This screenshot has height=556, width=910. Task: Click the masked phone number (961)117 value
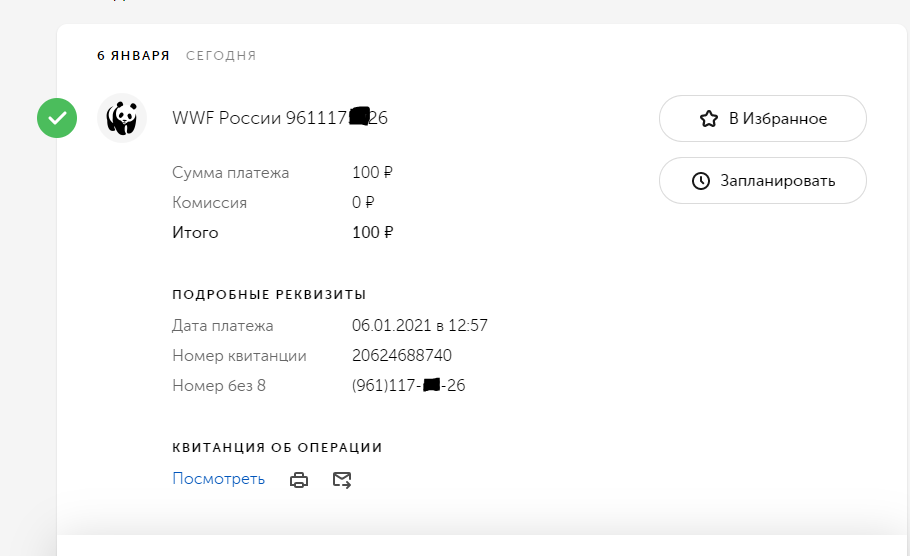point(408,386)
